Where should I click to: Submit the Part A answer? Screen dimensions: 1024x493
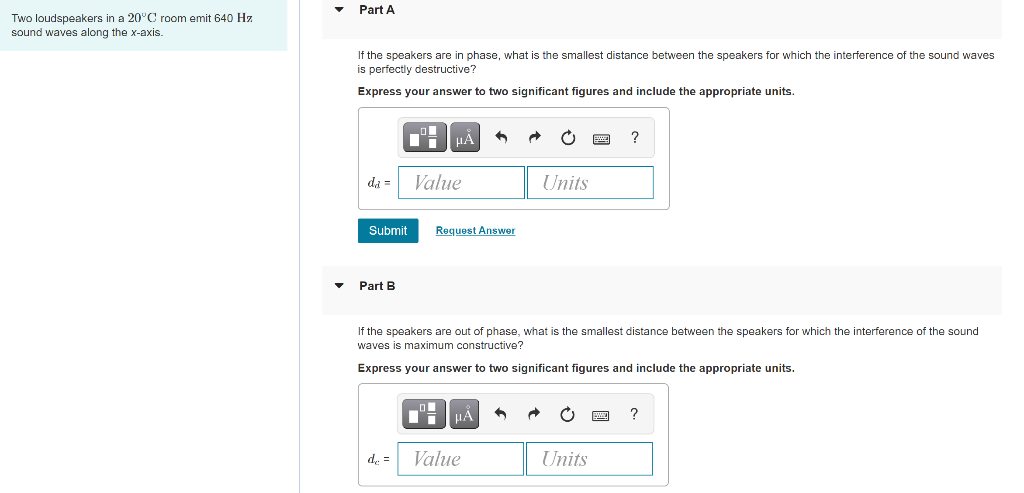click(388, 231)
